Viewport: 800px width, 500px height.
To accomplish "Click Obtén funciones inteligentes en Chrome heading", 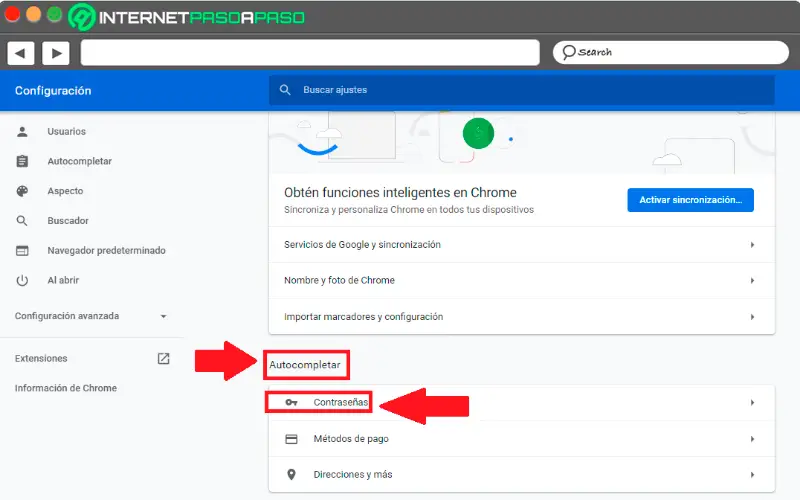I will click(400, 192).
